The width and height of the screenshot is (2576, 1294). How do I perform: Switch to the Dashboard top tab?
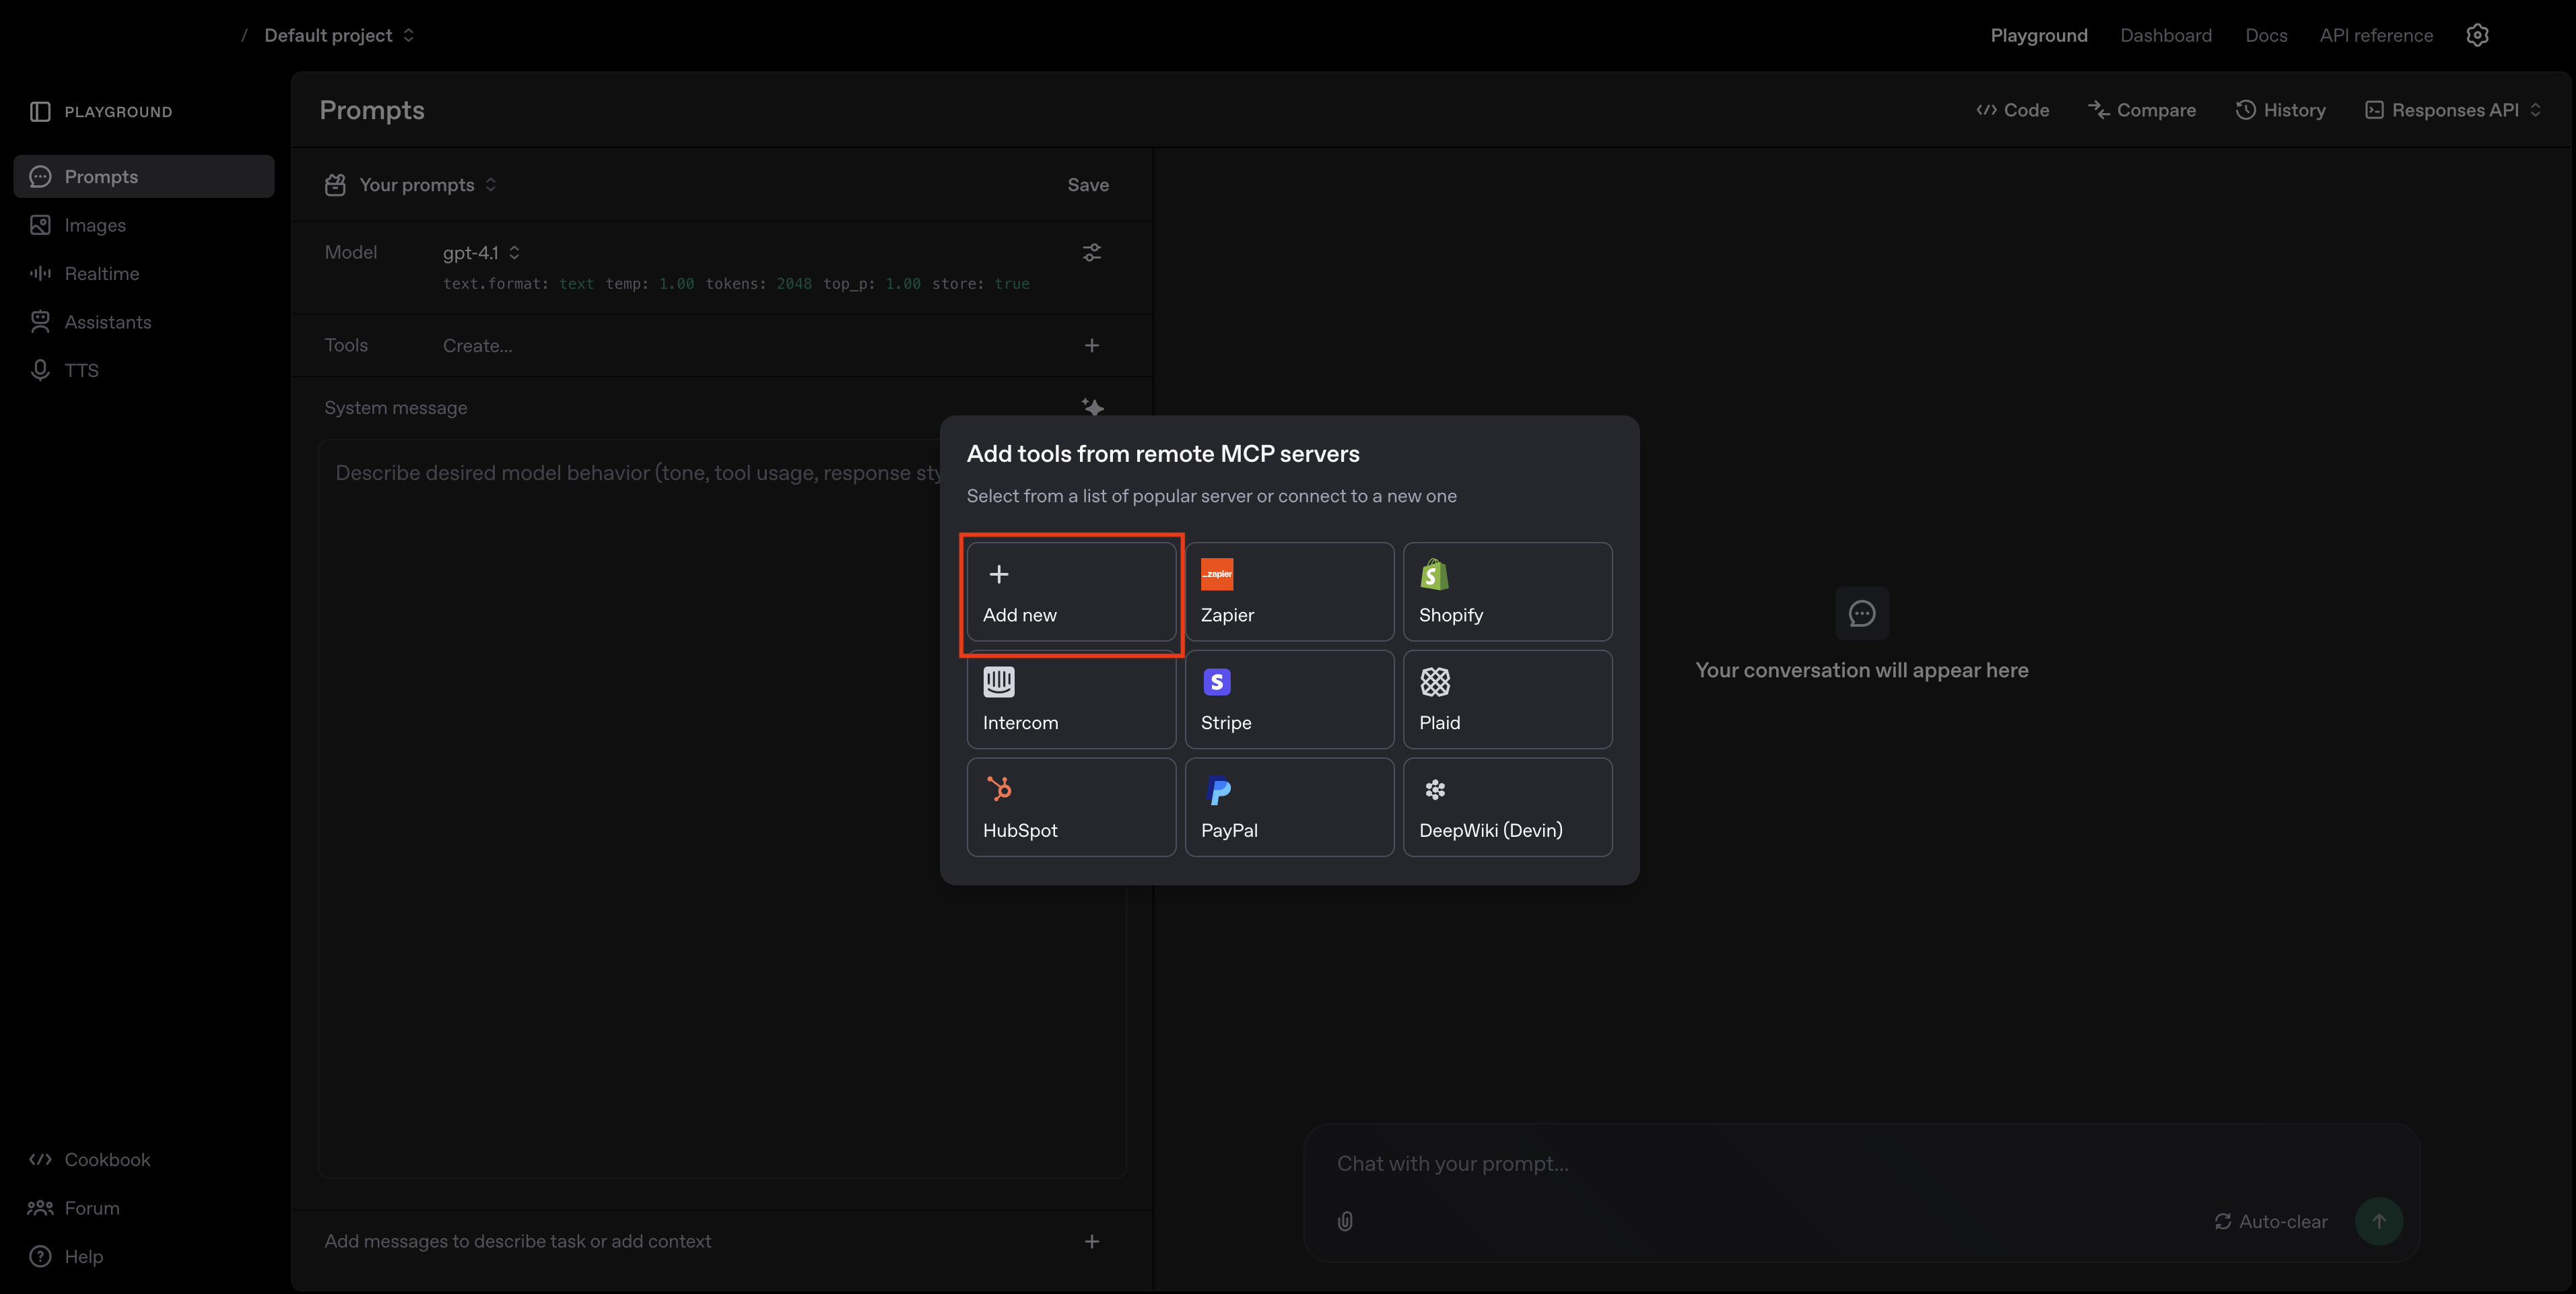pos(2165,35)
